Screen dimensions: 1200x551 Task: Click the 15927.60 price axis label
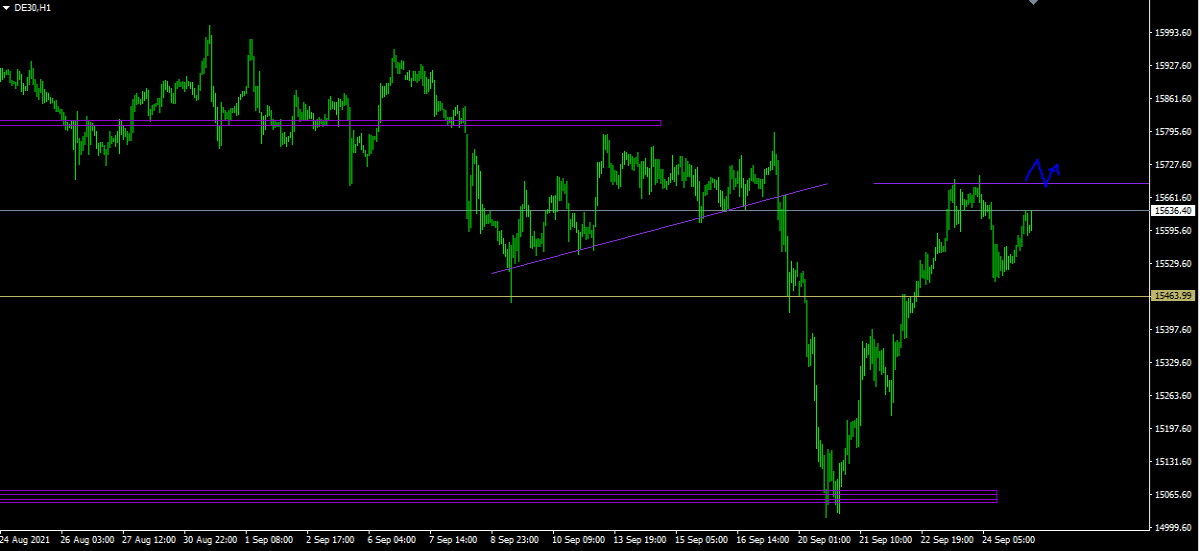[1172, 66]
